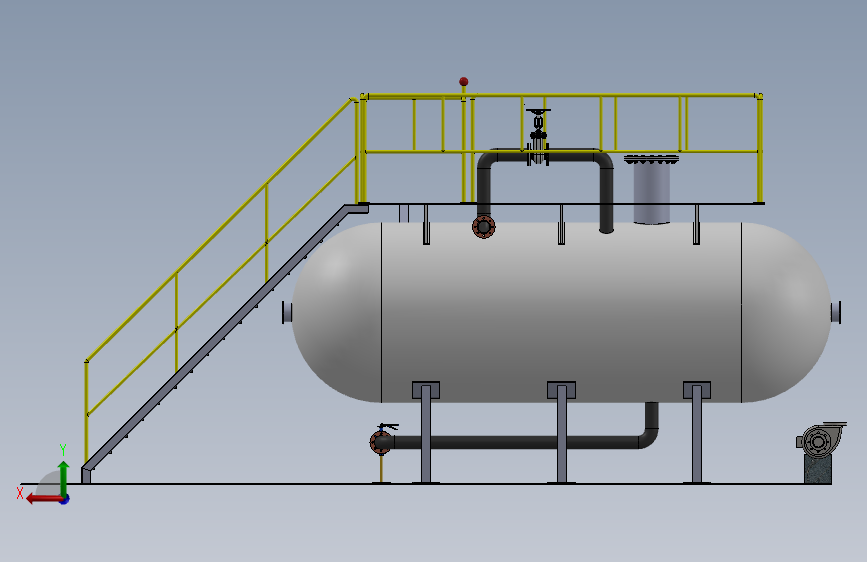Select the gray manhole nozzle on tank top
This screenshot has height=562, width=867.
click(x=651, y=190)
